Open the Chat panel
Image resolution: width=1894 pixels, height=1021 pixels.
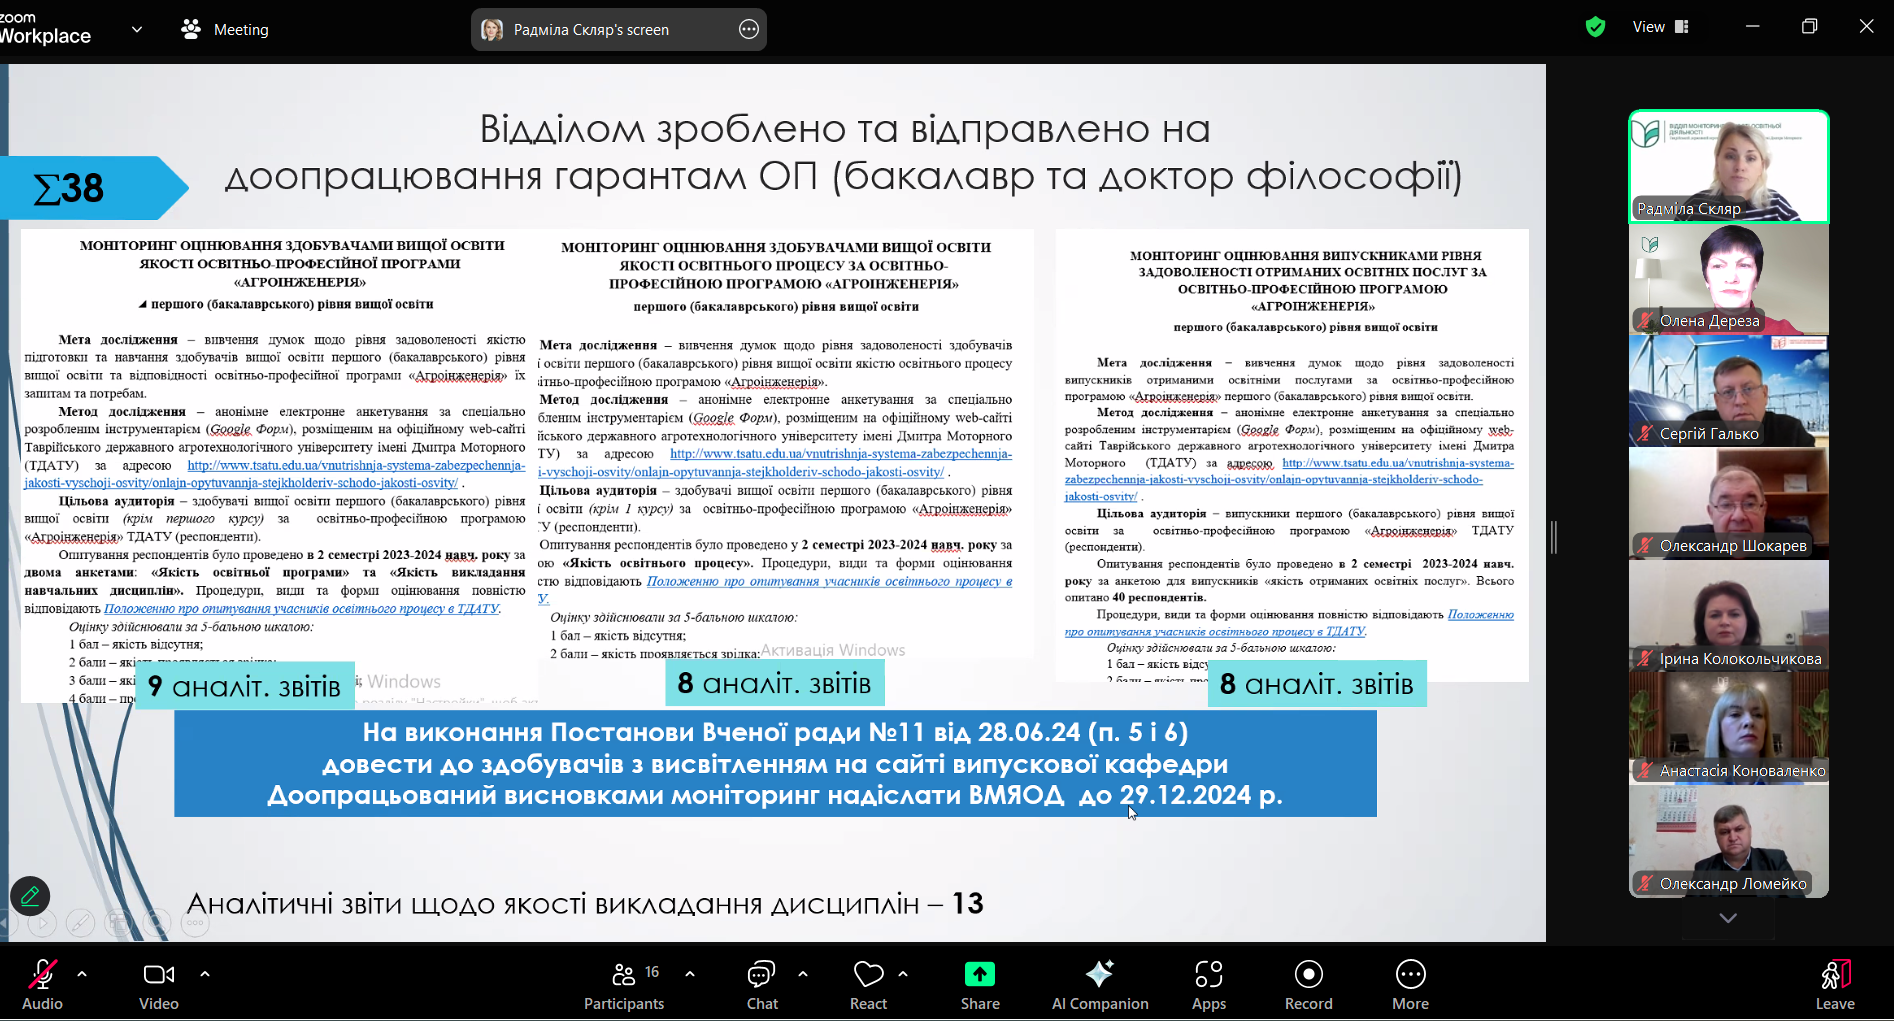click(x=762, y=984)
